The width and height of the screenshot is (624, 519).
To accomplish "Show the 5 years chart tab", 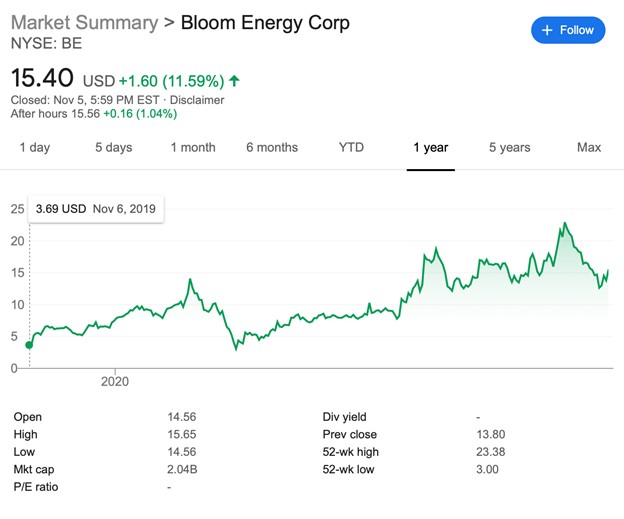I will (509, 147).
